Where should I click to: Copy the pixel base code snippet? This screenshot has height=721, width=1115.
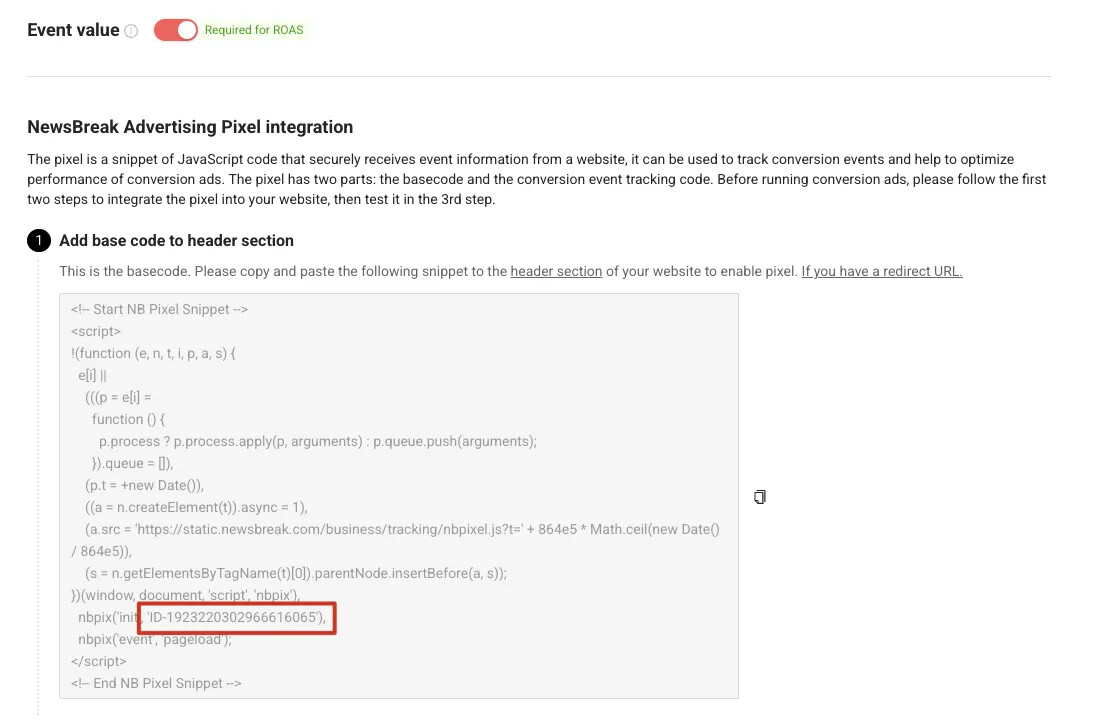pyautogui.click(x=760, y=497)
